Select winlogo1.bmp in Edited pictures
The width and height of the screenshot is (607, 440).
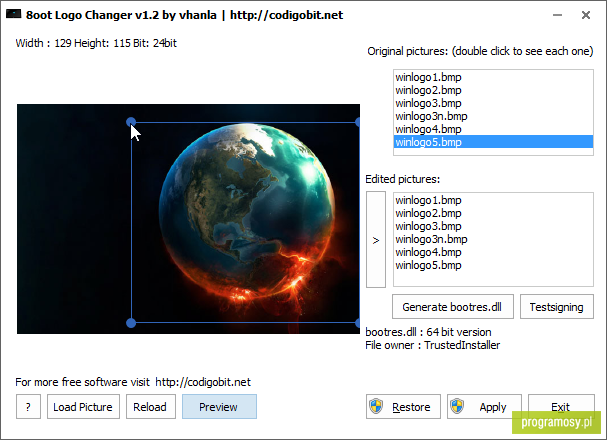tap(493, 200)
